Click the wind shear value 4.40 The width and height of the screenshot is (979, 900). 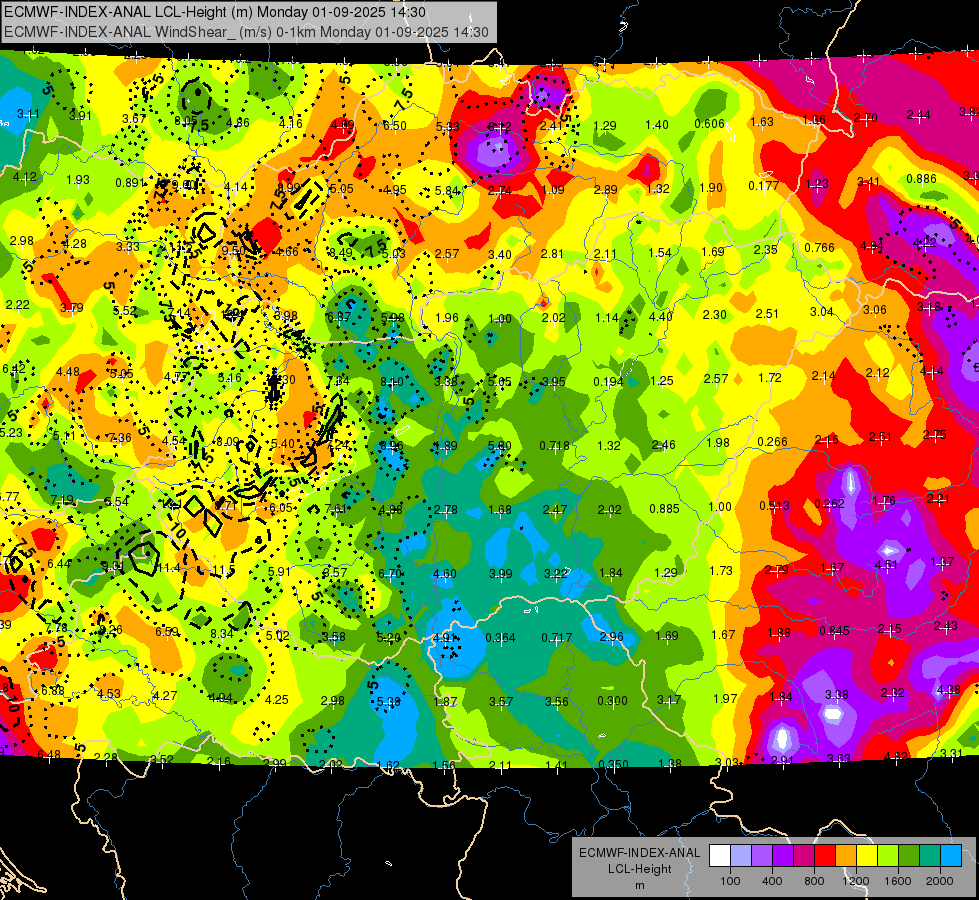[661, 316]
